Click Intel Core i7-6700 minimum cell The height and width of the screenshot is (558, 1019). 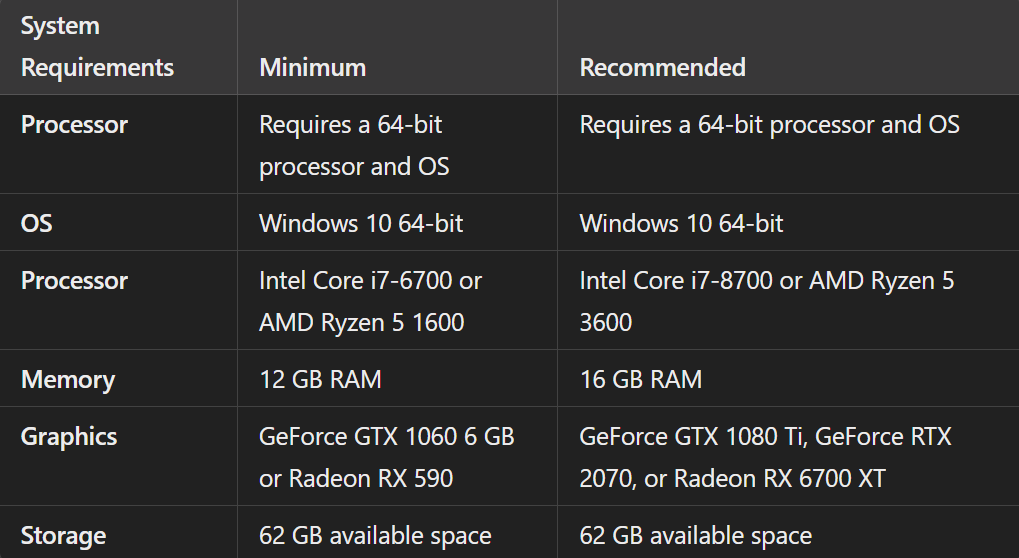click(x=370, y=301)
